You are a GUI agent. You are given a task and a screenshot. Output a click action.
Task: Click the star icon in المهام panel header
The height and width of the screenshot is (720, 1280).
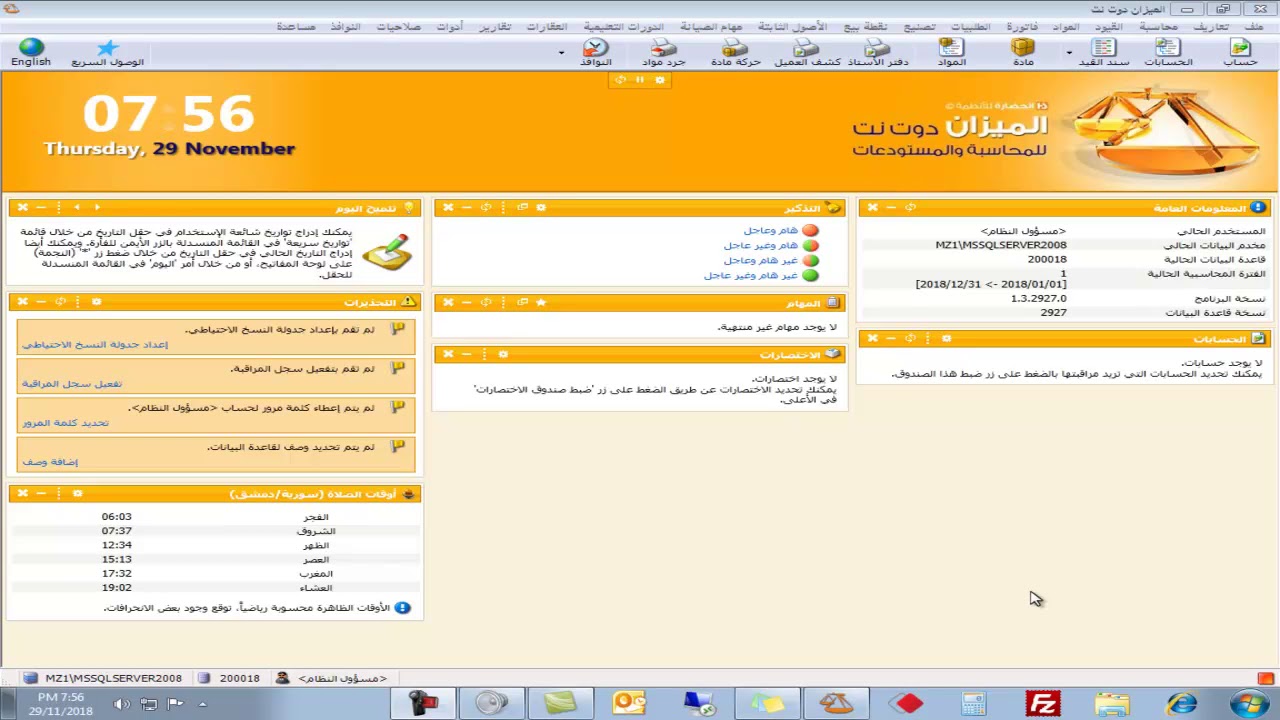point(541,302)
